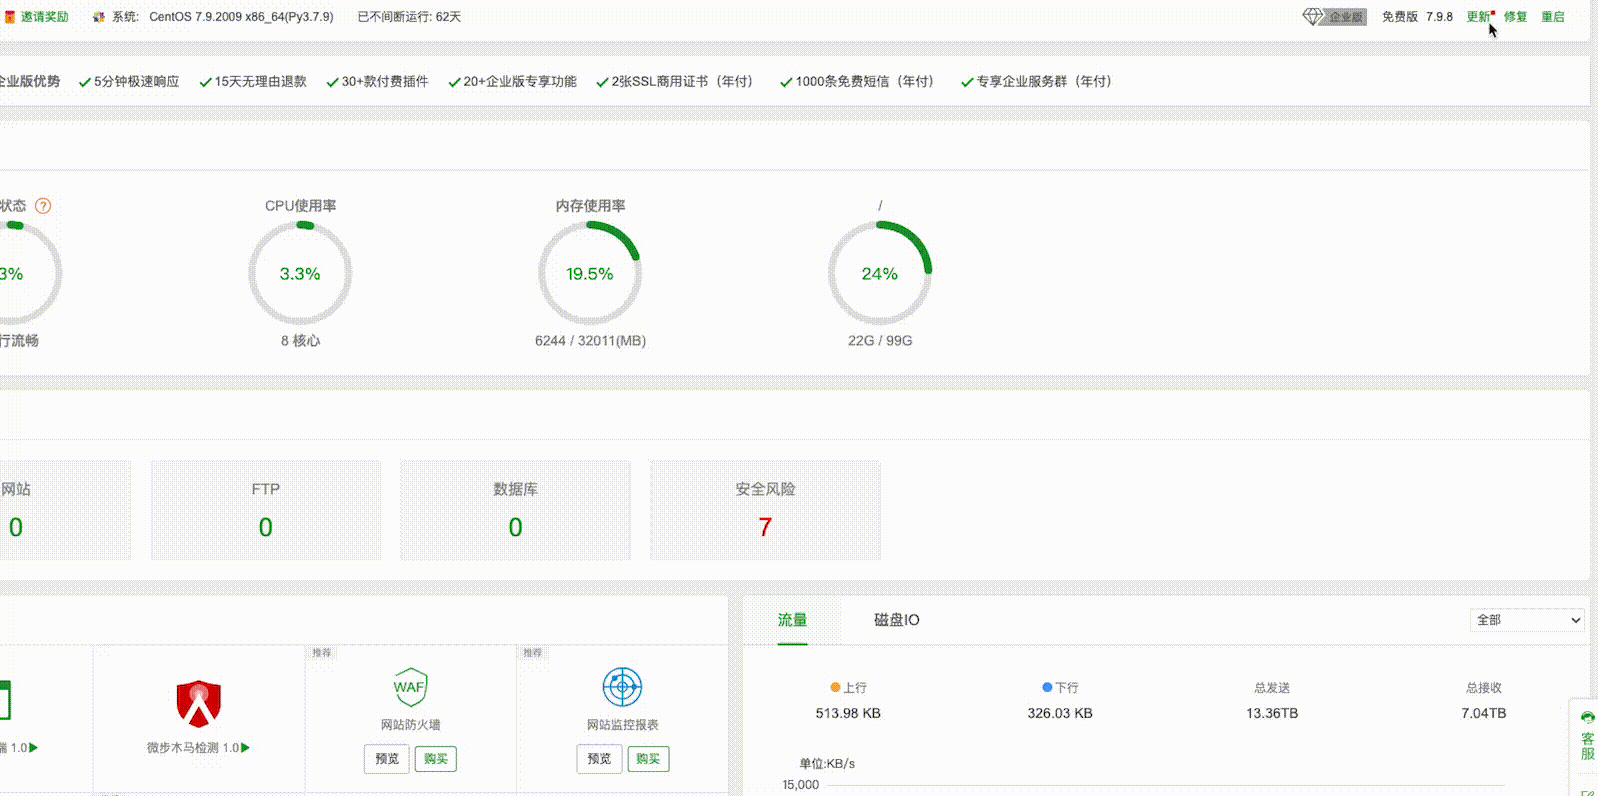Click the CentOS system logo icon

point(99,17)
